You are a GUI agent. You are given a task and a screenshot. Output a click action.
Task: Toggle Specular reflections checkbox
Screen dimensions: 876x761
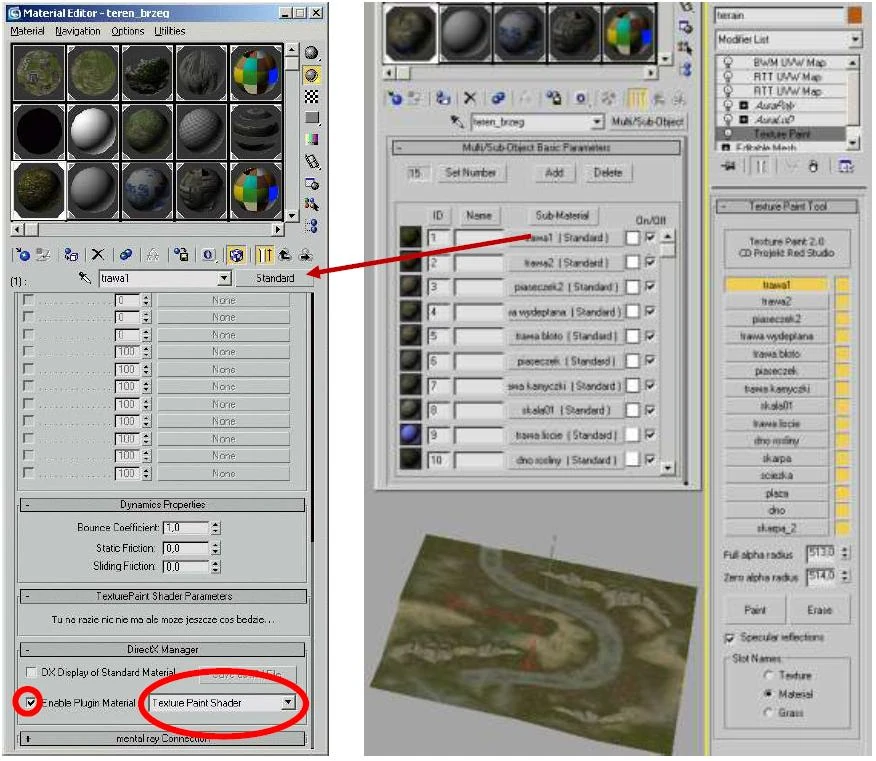[729, 638]
